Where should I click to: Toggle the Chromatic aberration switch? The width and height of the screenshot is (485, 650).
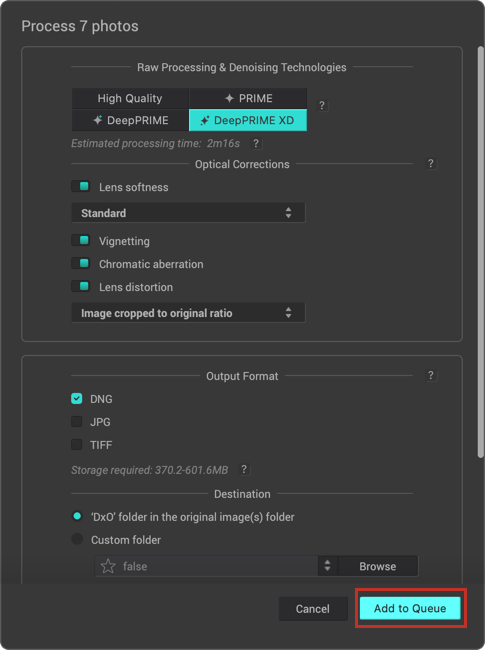(80, 264)
